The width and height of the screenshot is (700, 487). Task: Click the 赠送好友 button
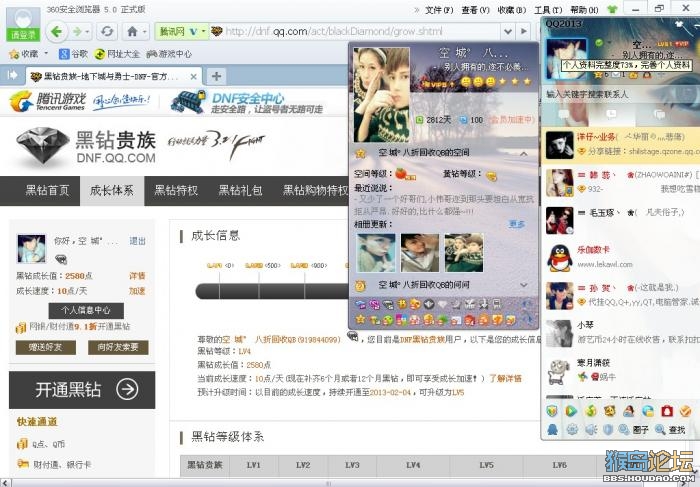click(x=46, y=347)
